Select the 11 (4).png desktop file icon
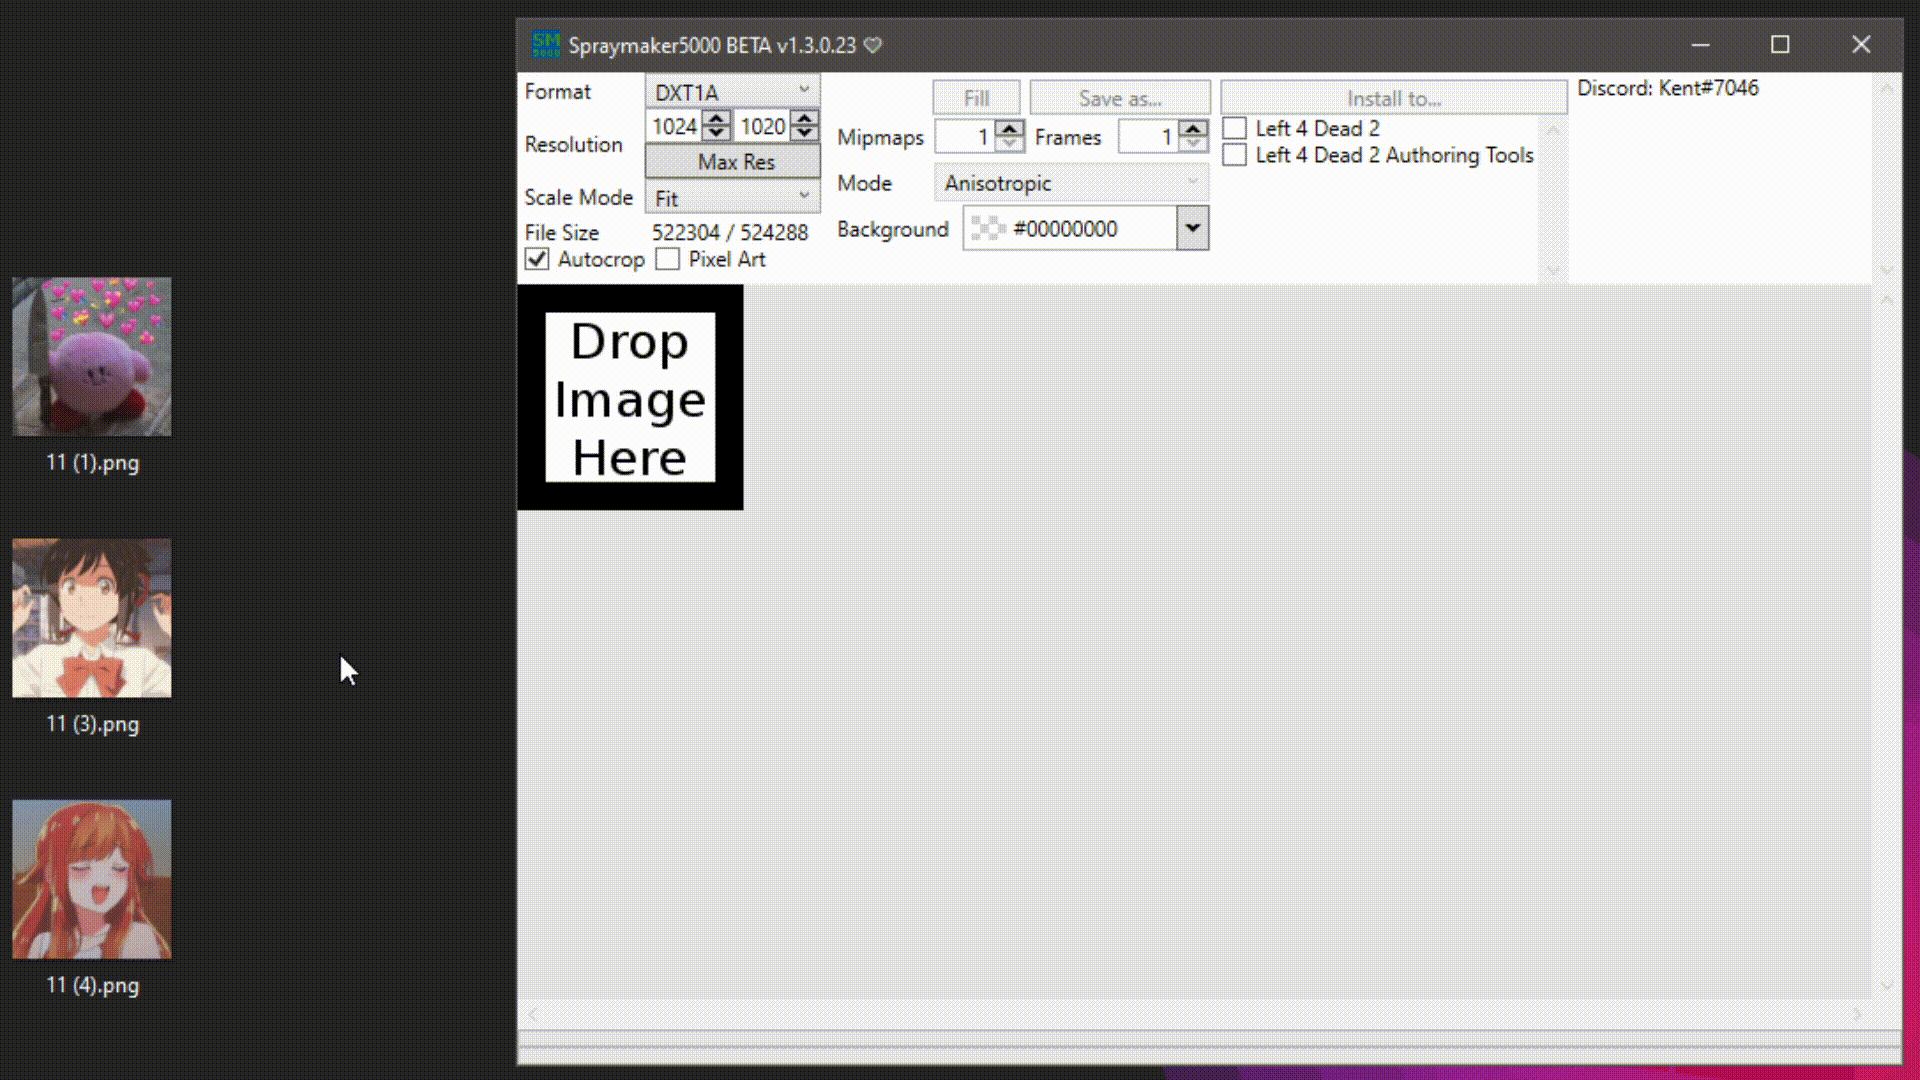This screenshot has width=1920, height=1080. pyautogui.click(x=92, y=879)
